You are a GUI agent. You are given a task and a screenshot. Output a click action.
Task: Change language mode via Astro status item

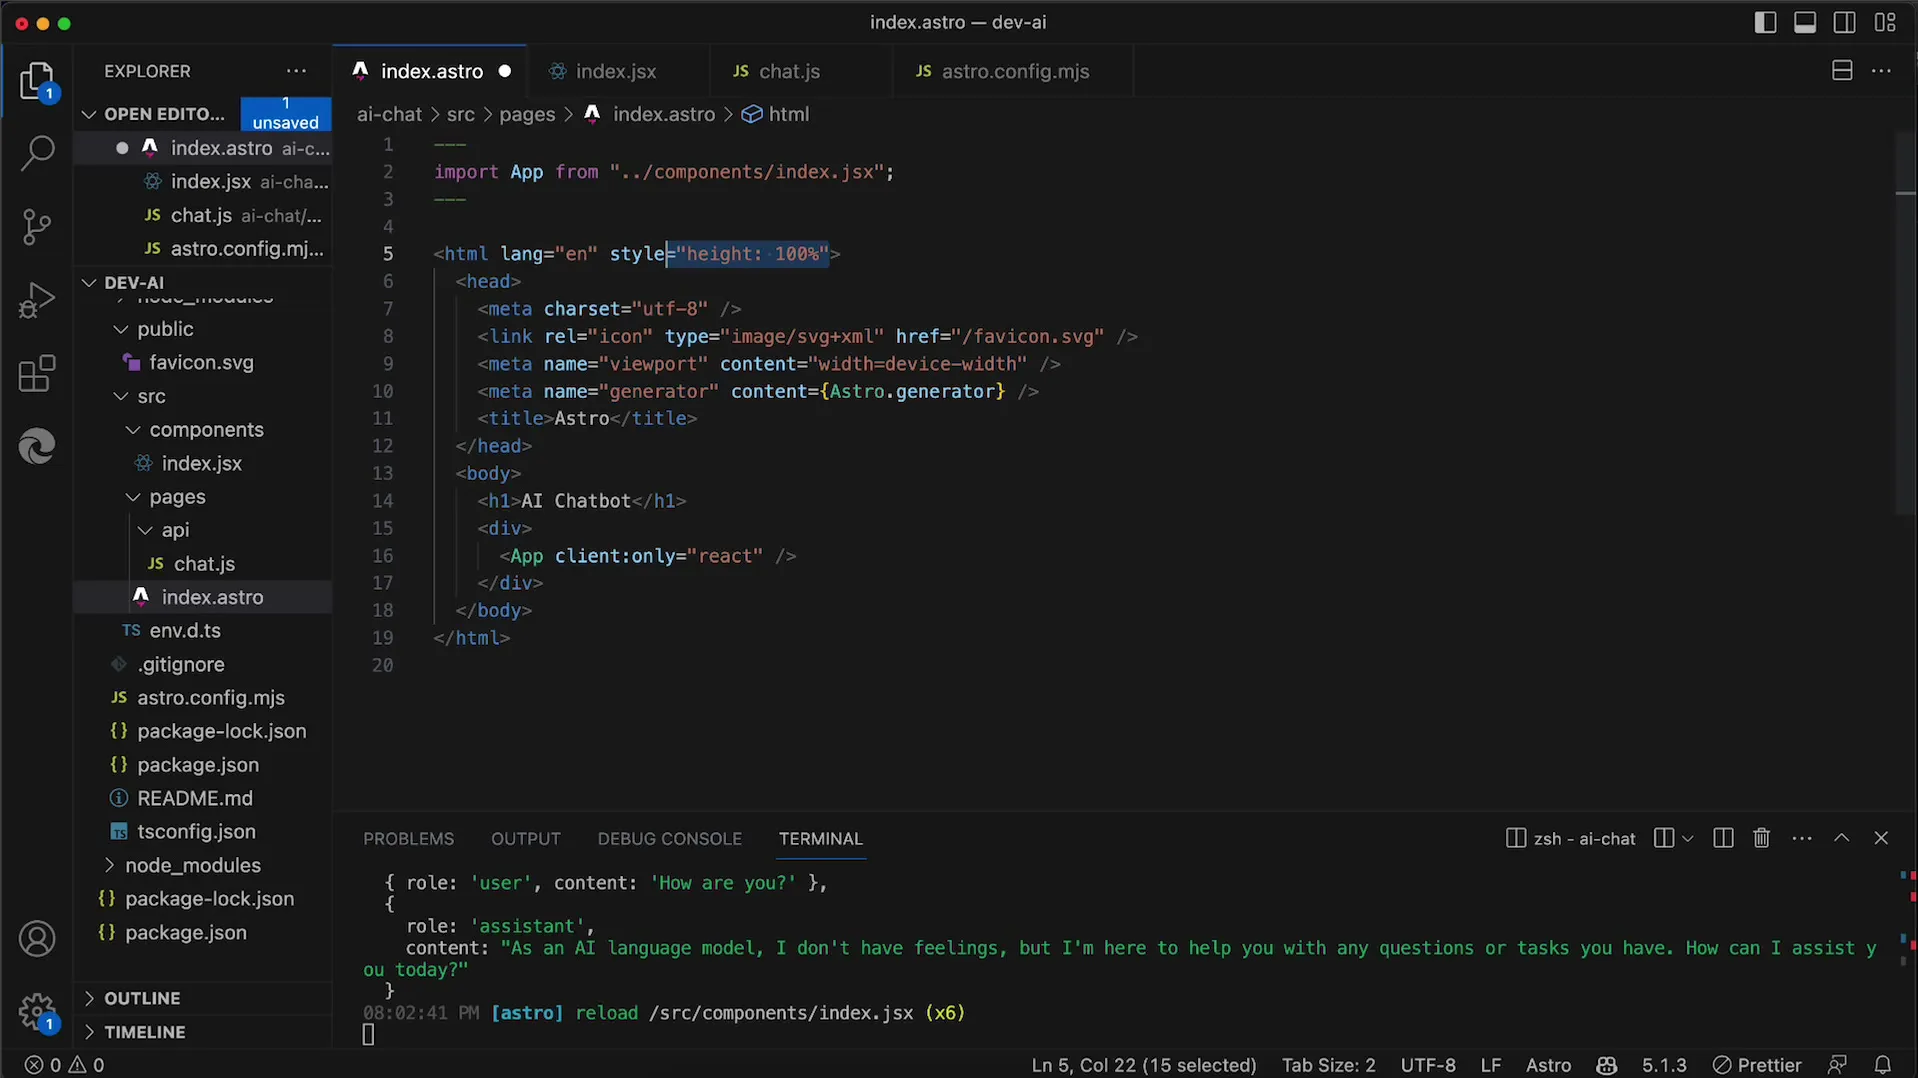(x=1547, y=1065)
